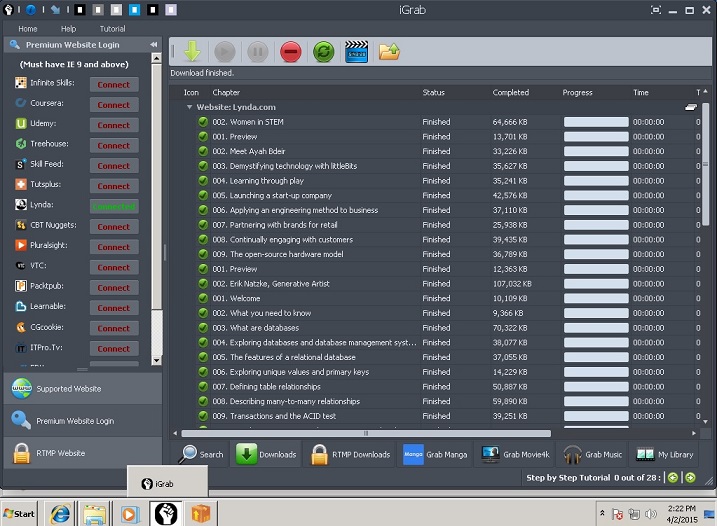Select Supported Website in sidebar
The image size is (717, 526).
pos(83,388)
